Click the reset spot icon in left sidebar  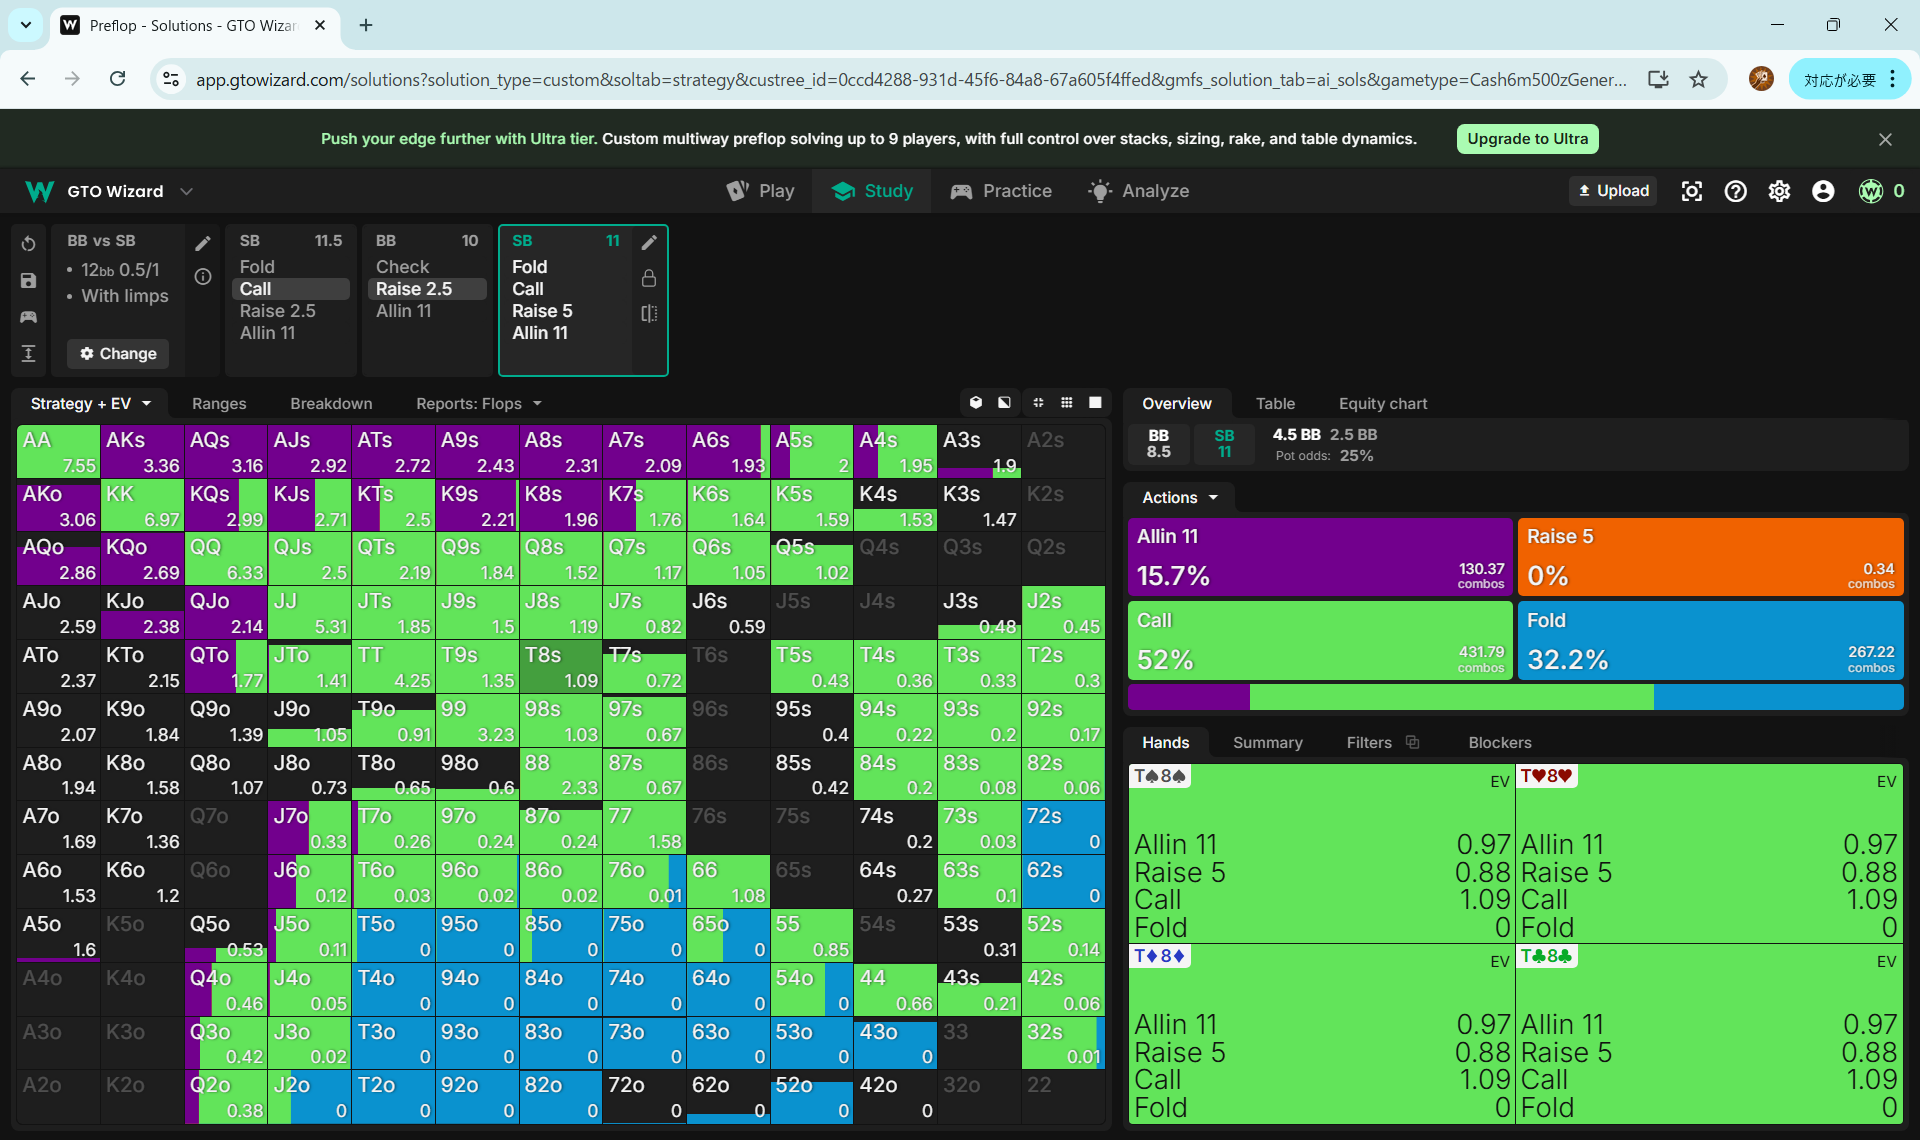click(28, 244)
